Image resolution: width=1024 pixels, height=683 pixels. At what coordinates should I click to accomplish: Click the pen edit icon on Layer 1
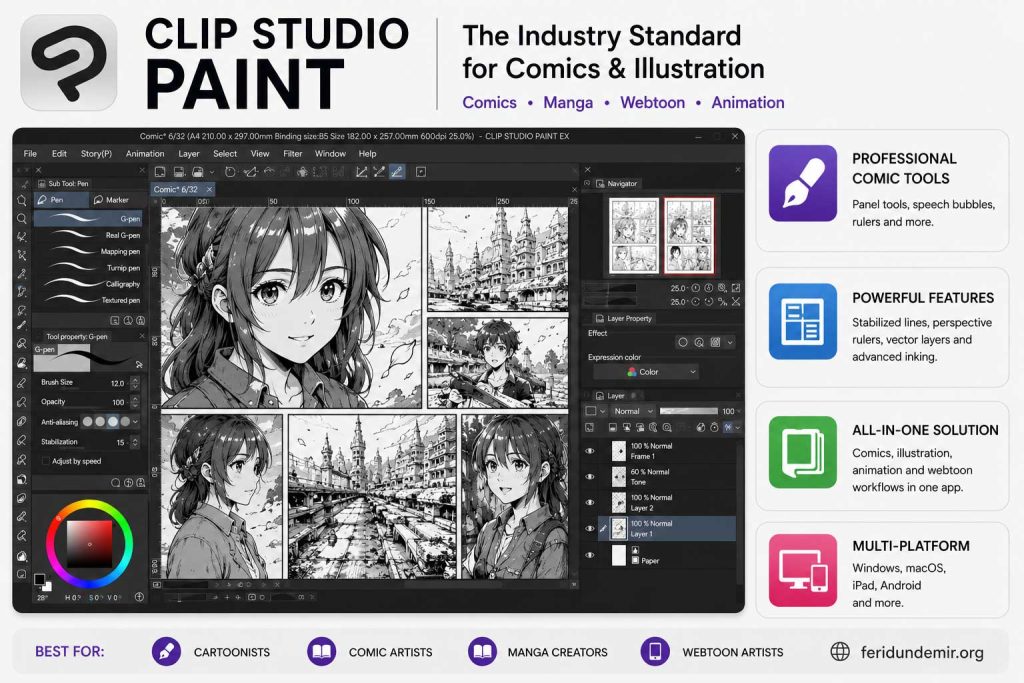tap(603, 528)
